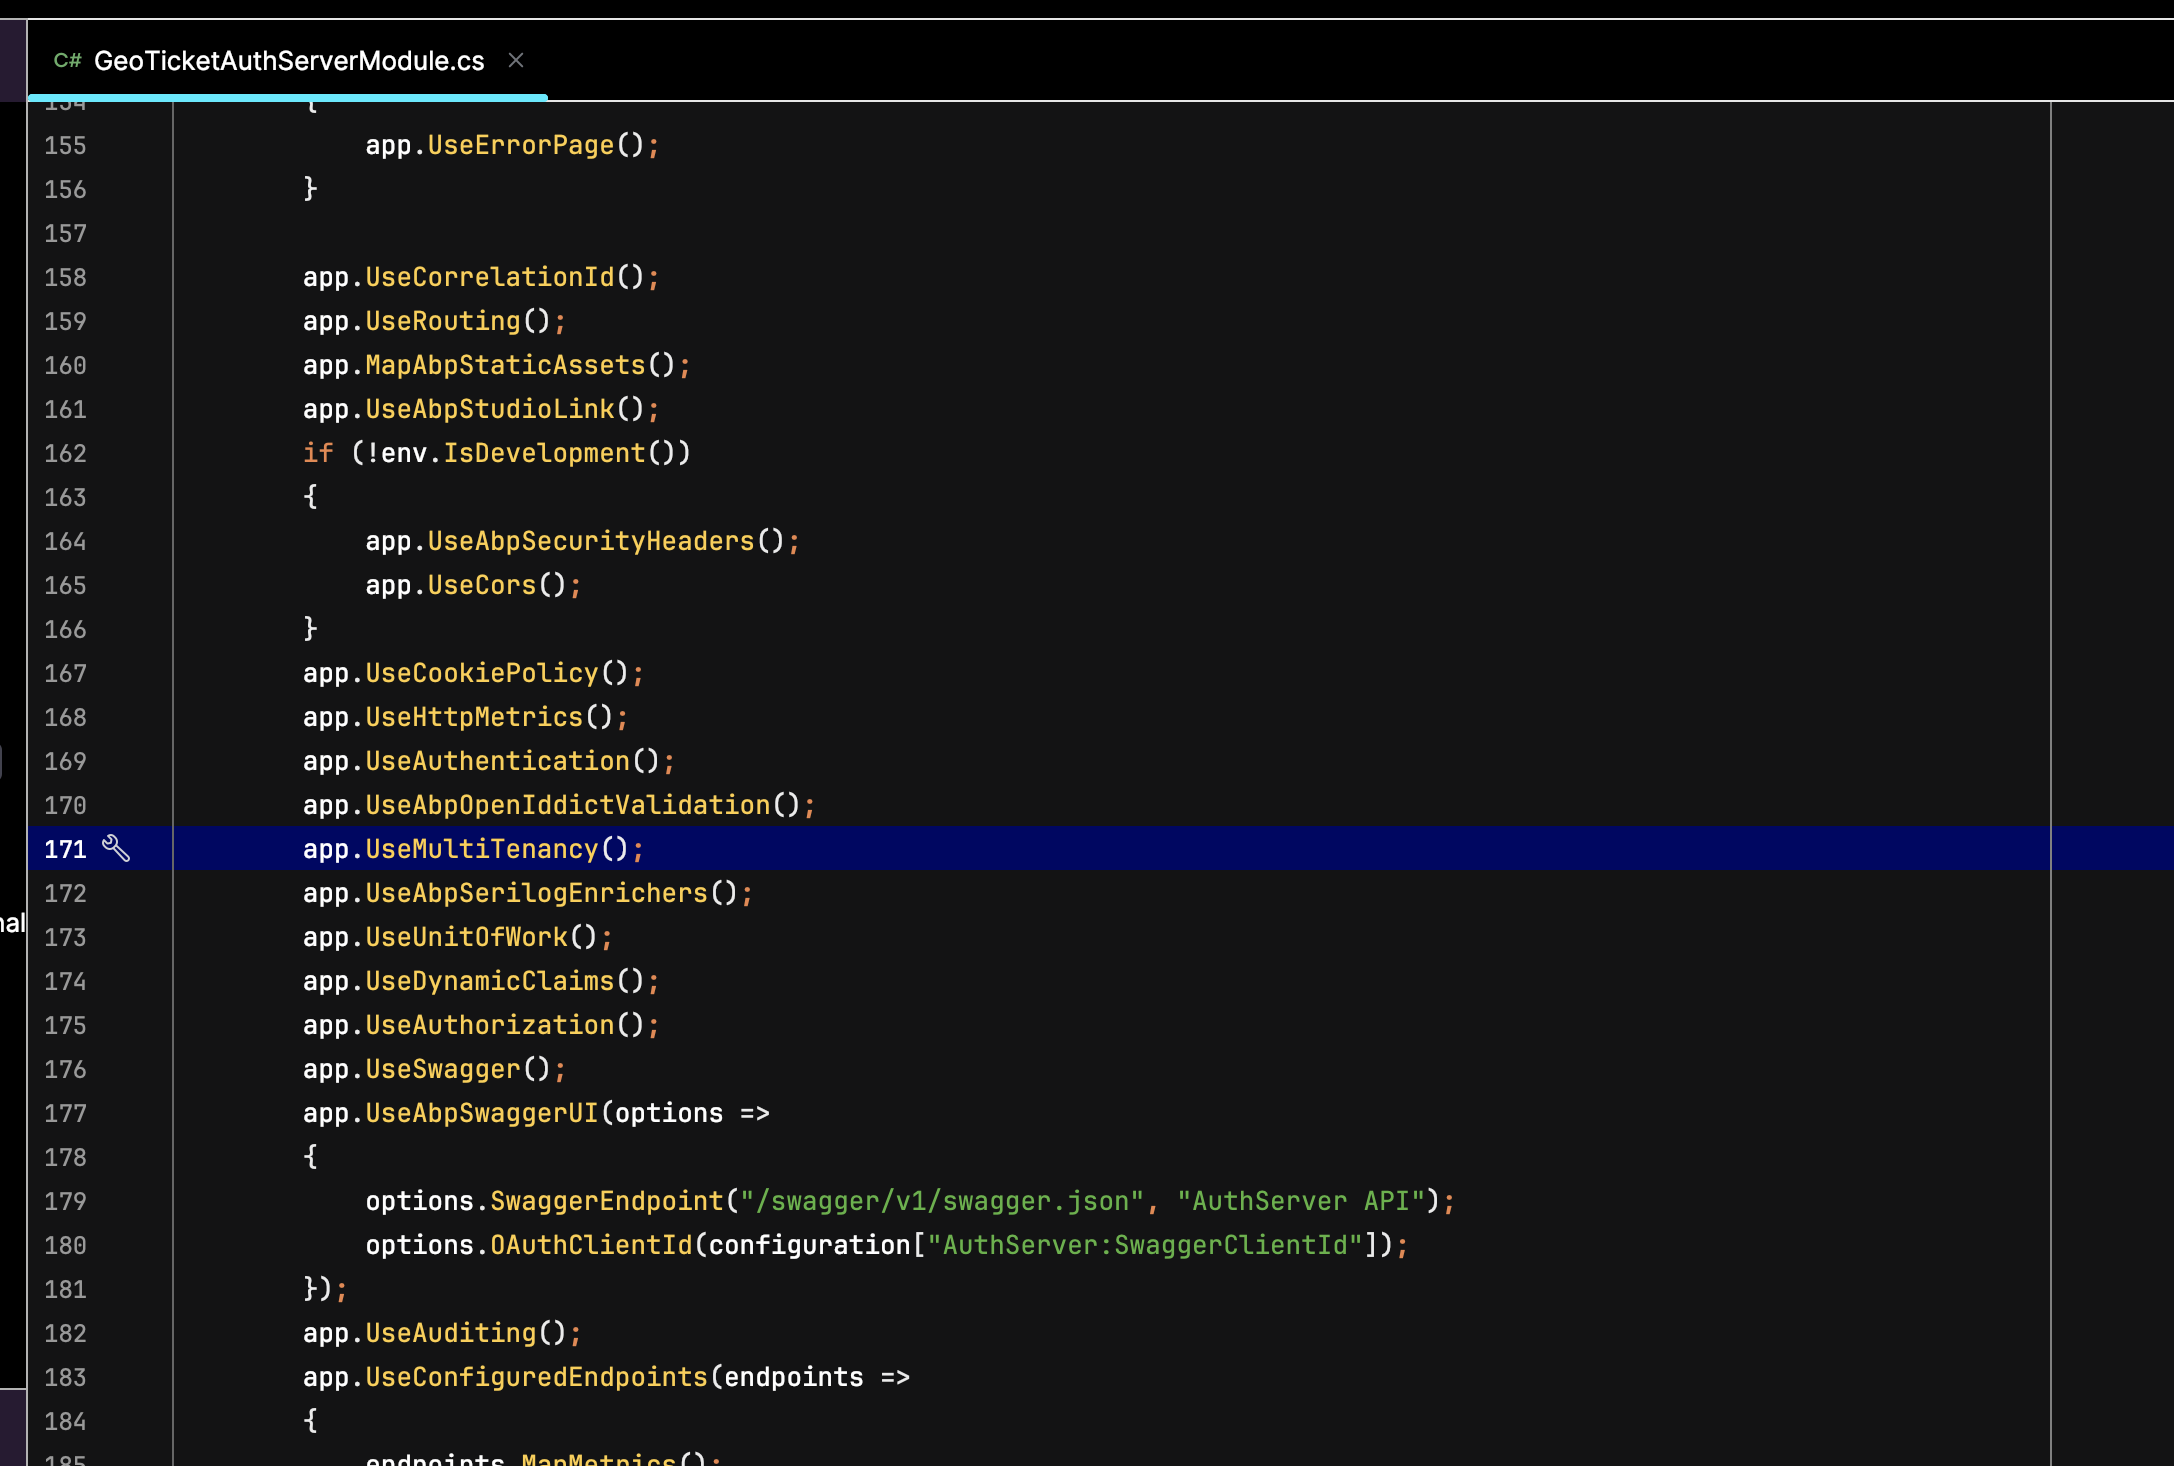The width and height of the screenshot is (2174, 1466).
Task: Click UseAbpSerilogEnrichers on line 172
Action: tap(536, 893)
